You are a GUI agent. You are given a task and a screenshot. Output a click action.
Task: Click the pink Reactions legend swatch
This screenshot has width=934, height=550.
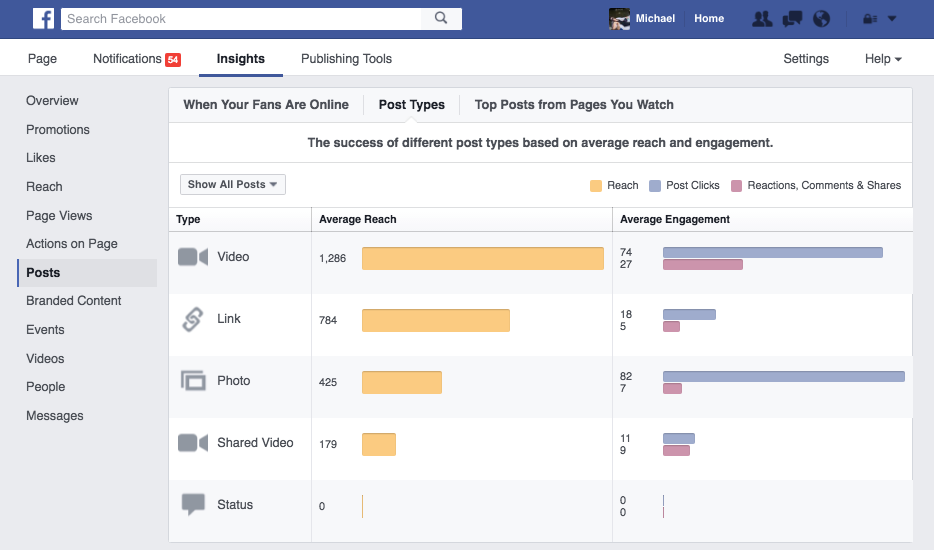(x=736, y=186)
